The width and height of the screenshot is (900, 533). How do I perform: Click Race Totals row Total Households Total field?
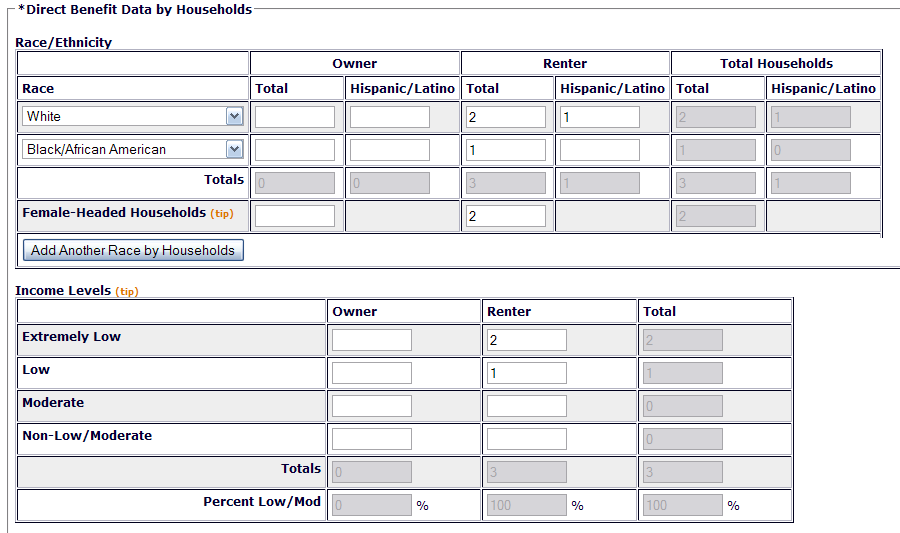point(716,183)
